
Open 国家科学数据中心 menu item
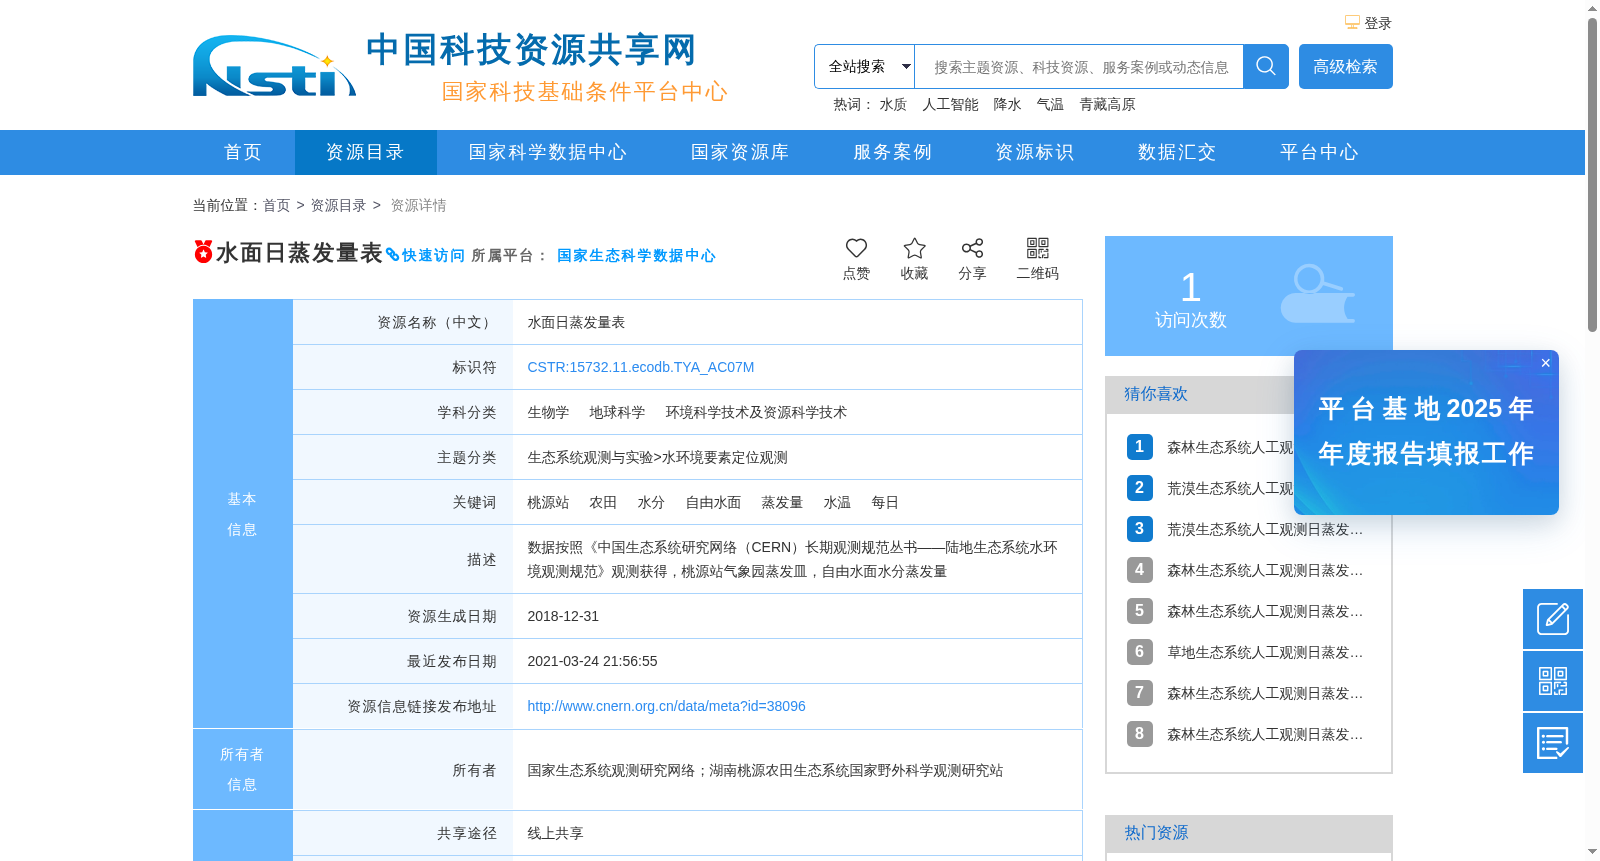coord(548,152)
